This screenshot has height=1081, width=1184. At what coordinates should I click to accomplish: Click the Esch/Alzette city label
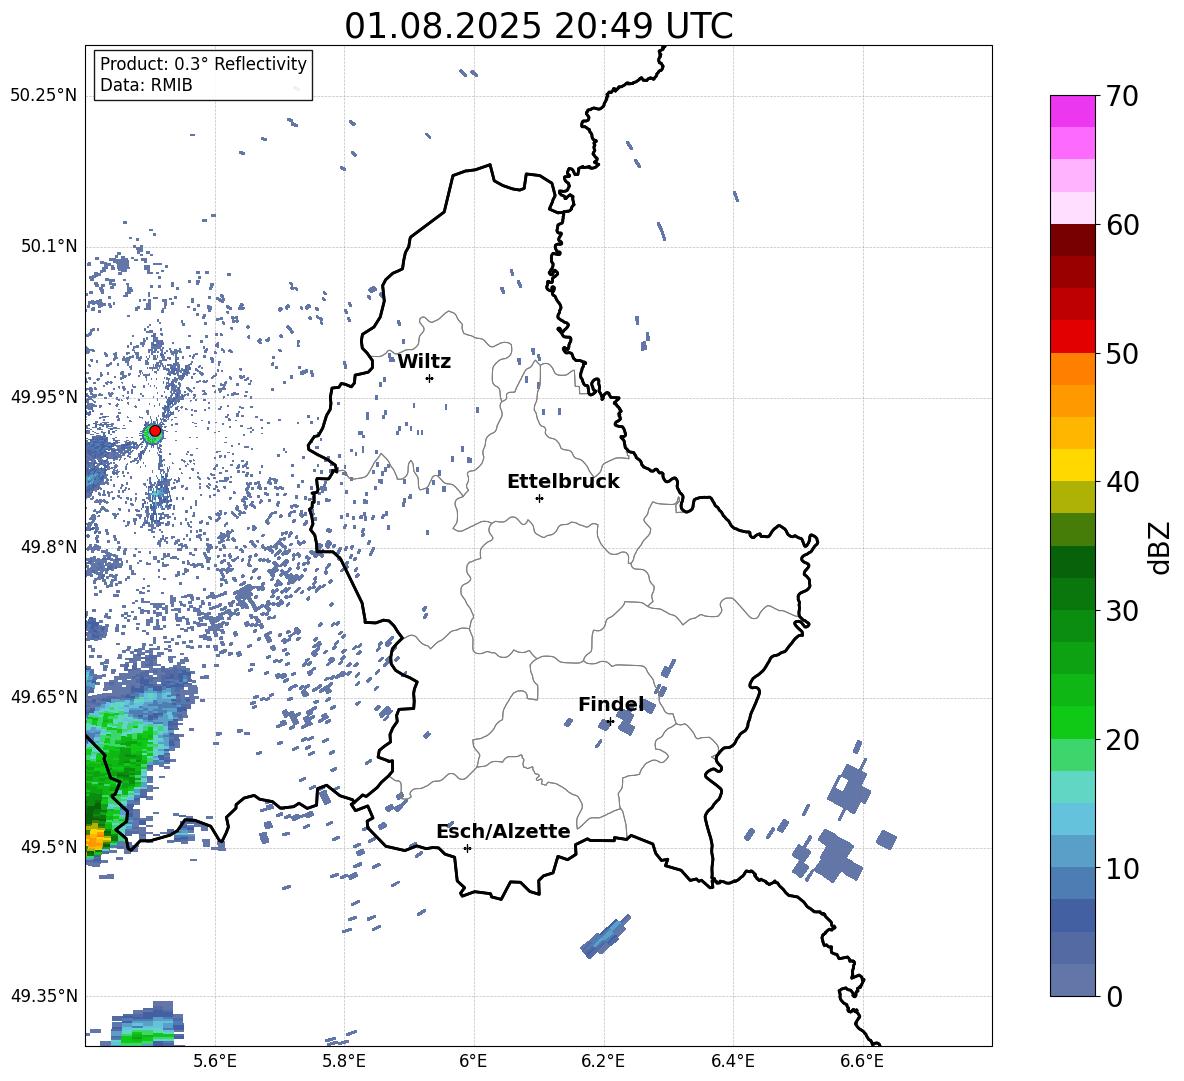coord(503,832)
